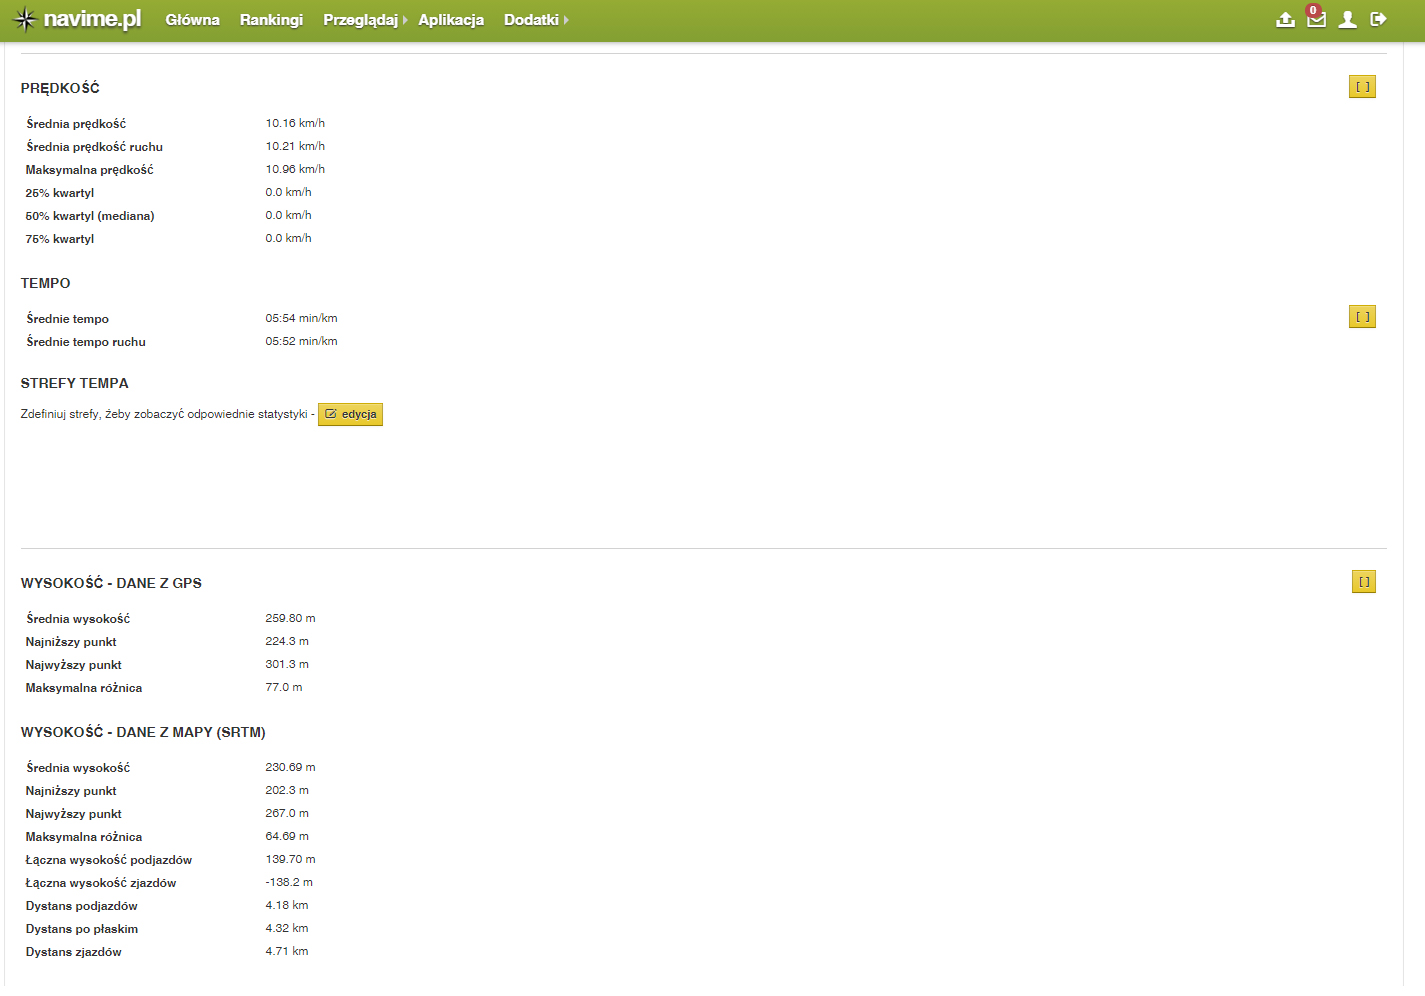Image resolution: width=1425 pixels, height=996 pixels.
Task: Go to the Główna page
Action: point(192,20)
